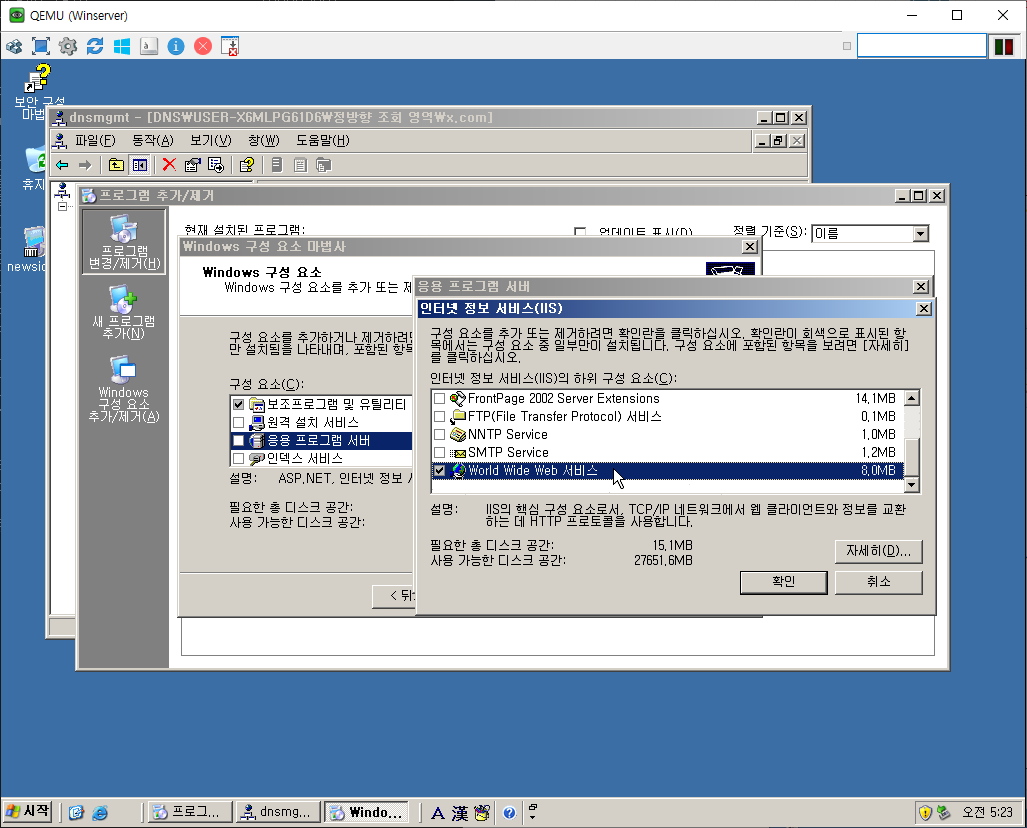Click the Internet Explorer quick launch icon
This screenshot has width=1027, height=828.
tap(100, 812)
